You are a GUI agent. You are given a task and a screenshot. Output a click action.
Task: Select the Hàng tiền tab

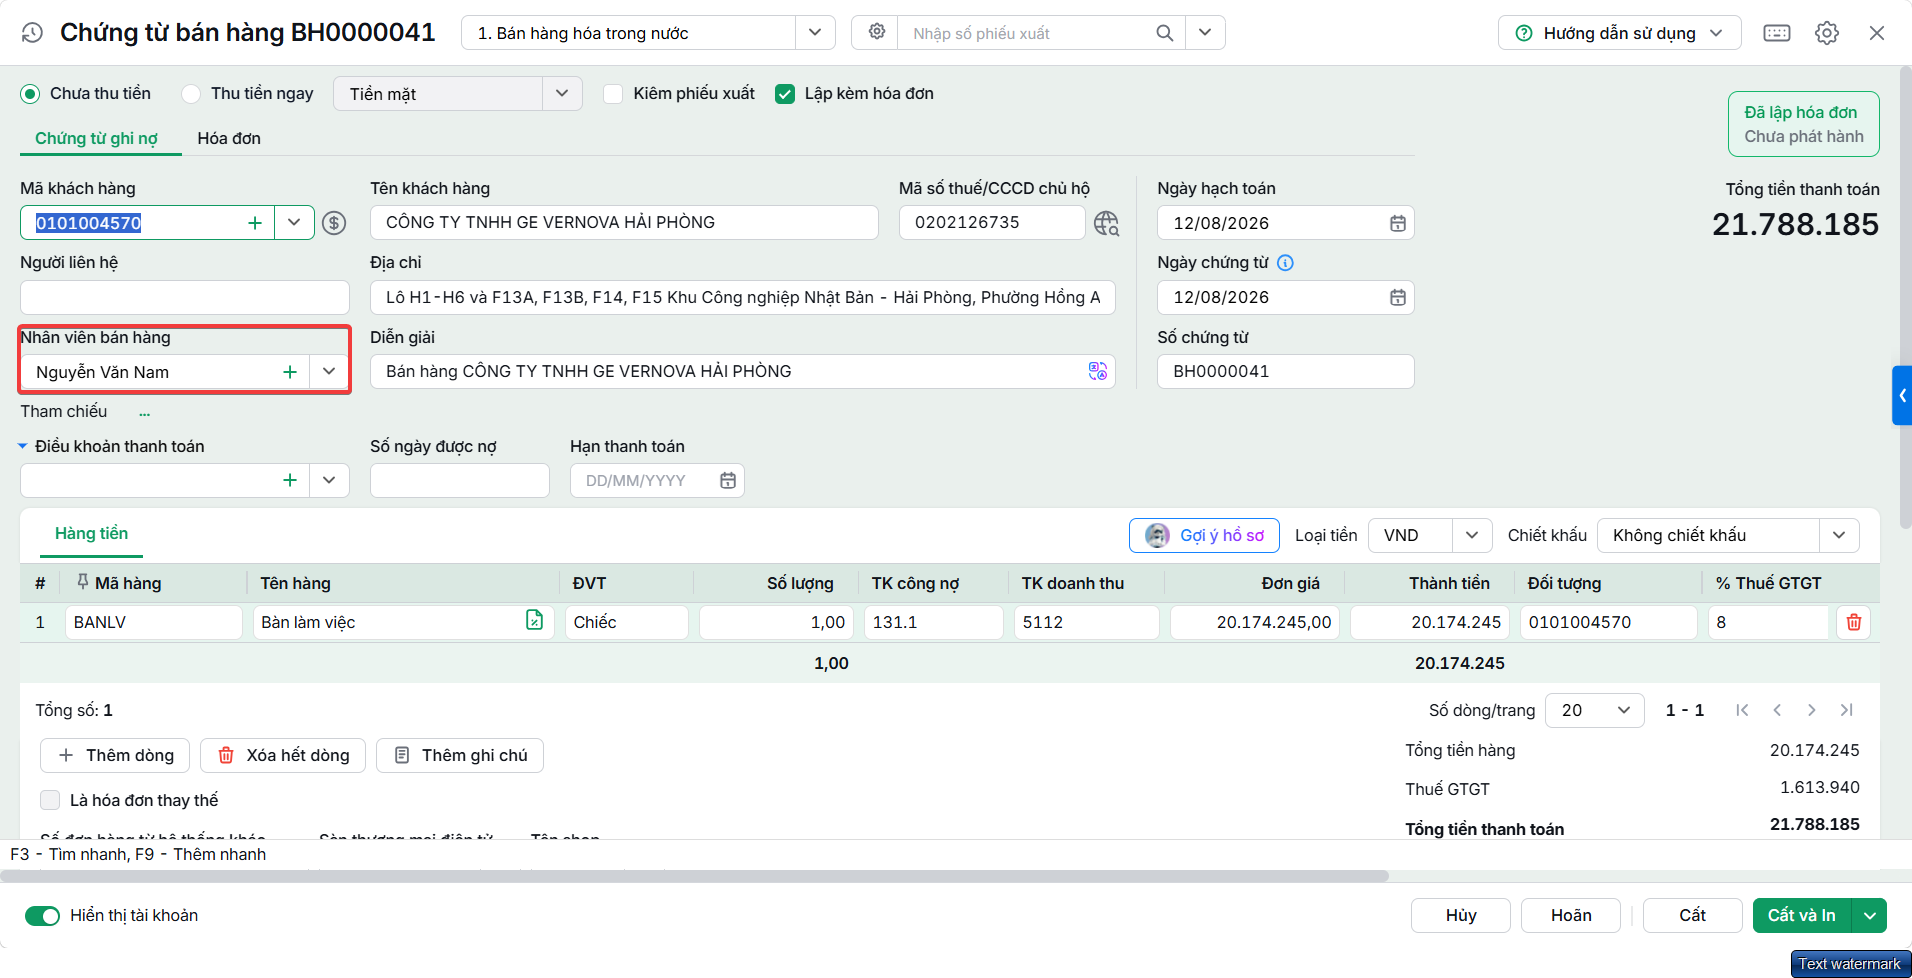tap(91, 534)
